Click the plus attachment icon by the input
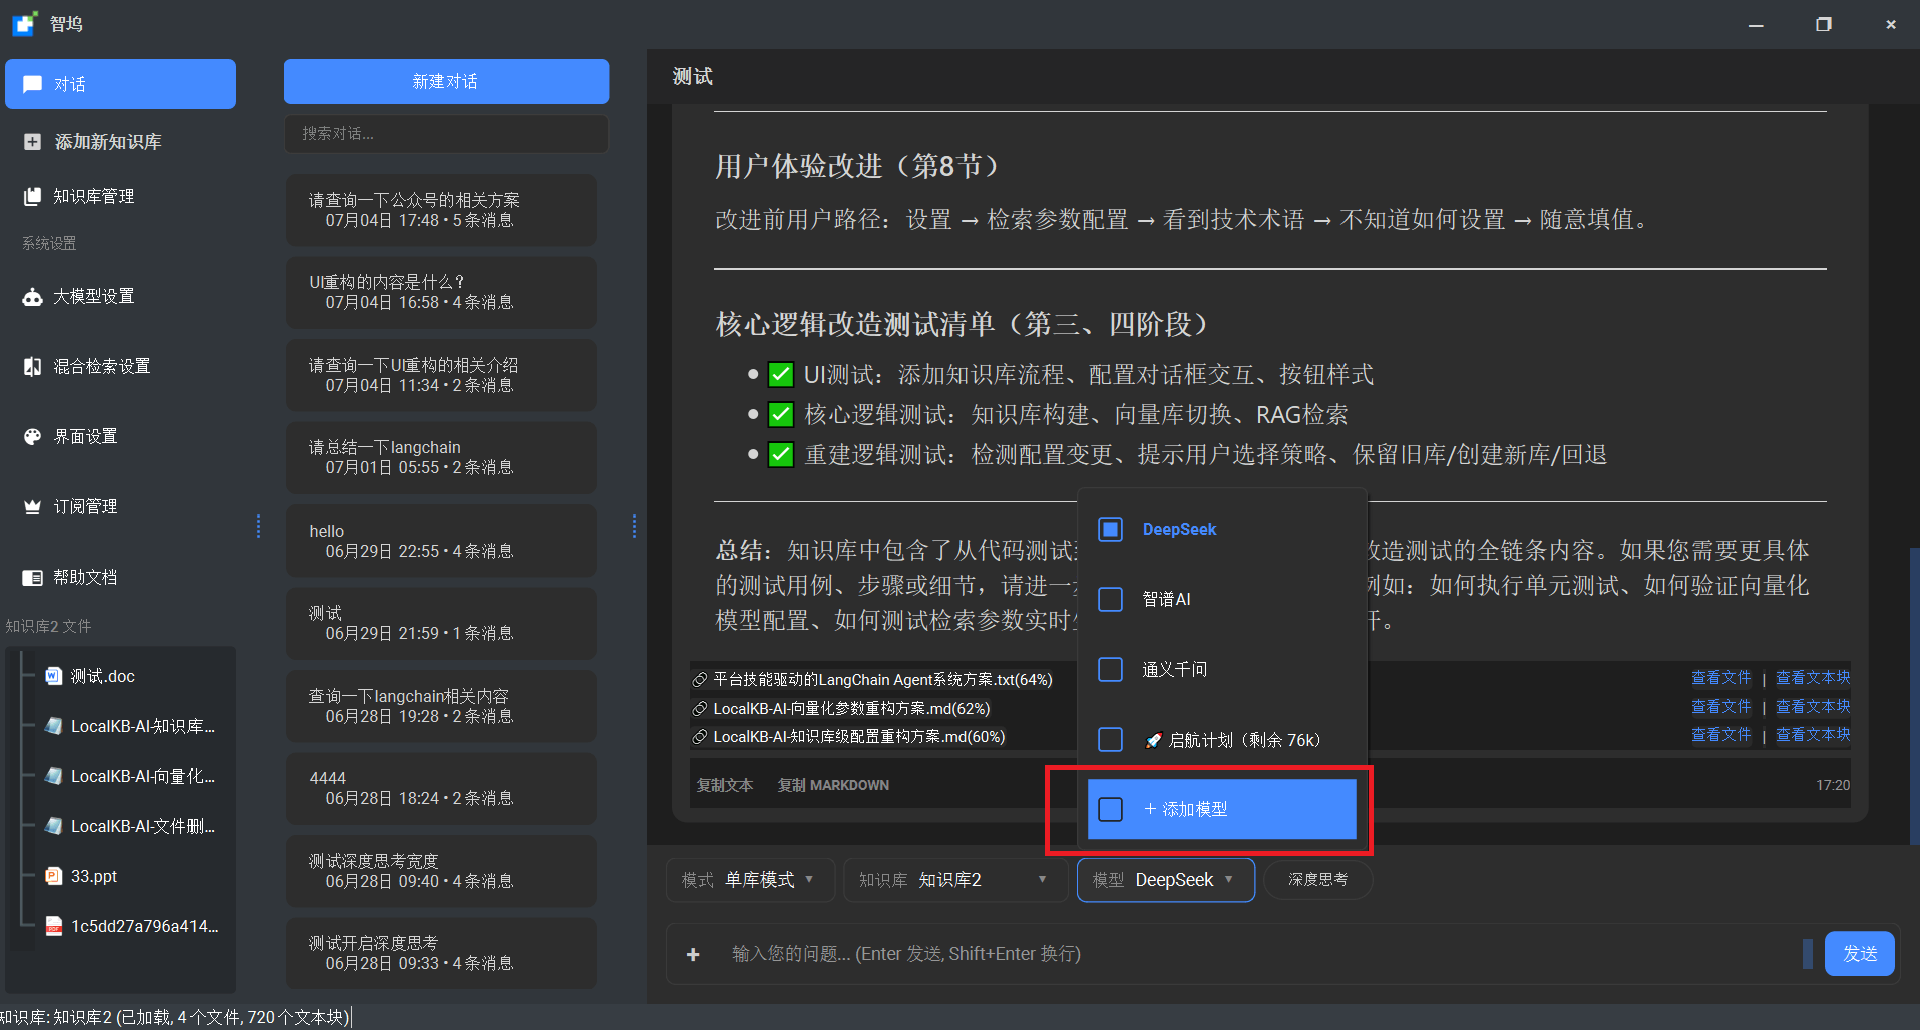 click(693, 954)
